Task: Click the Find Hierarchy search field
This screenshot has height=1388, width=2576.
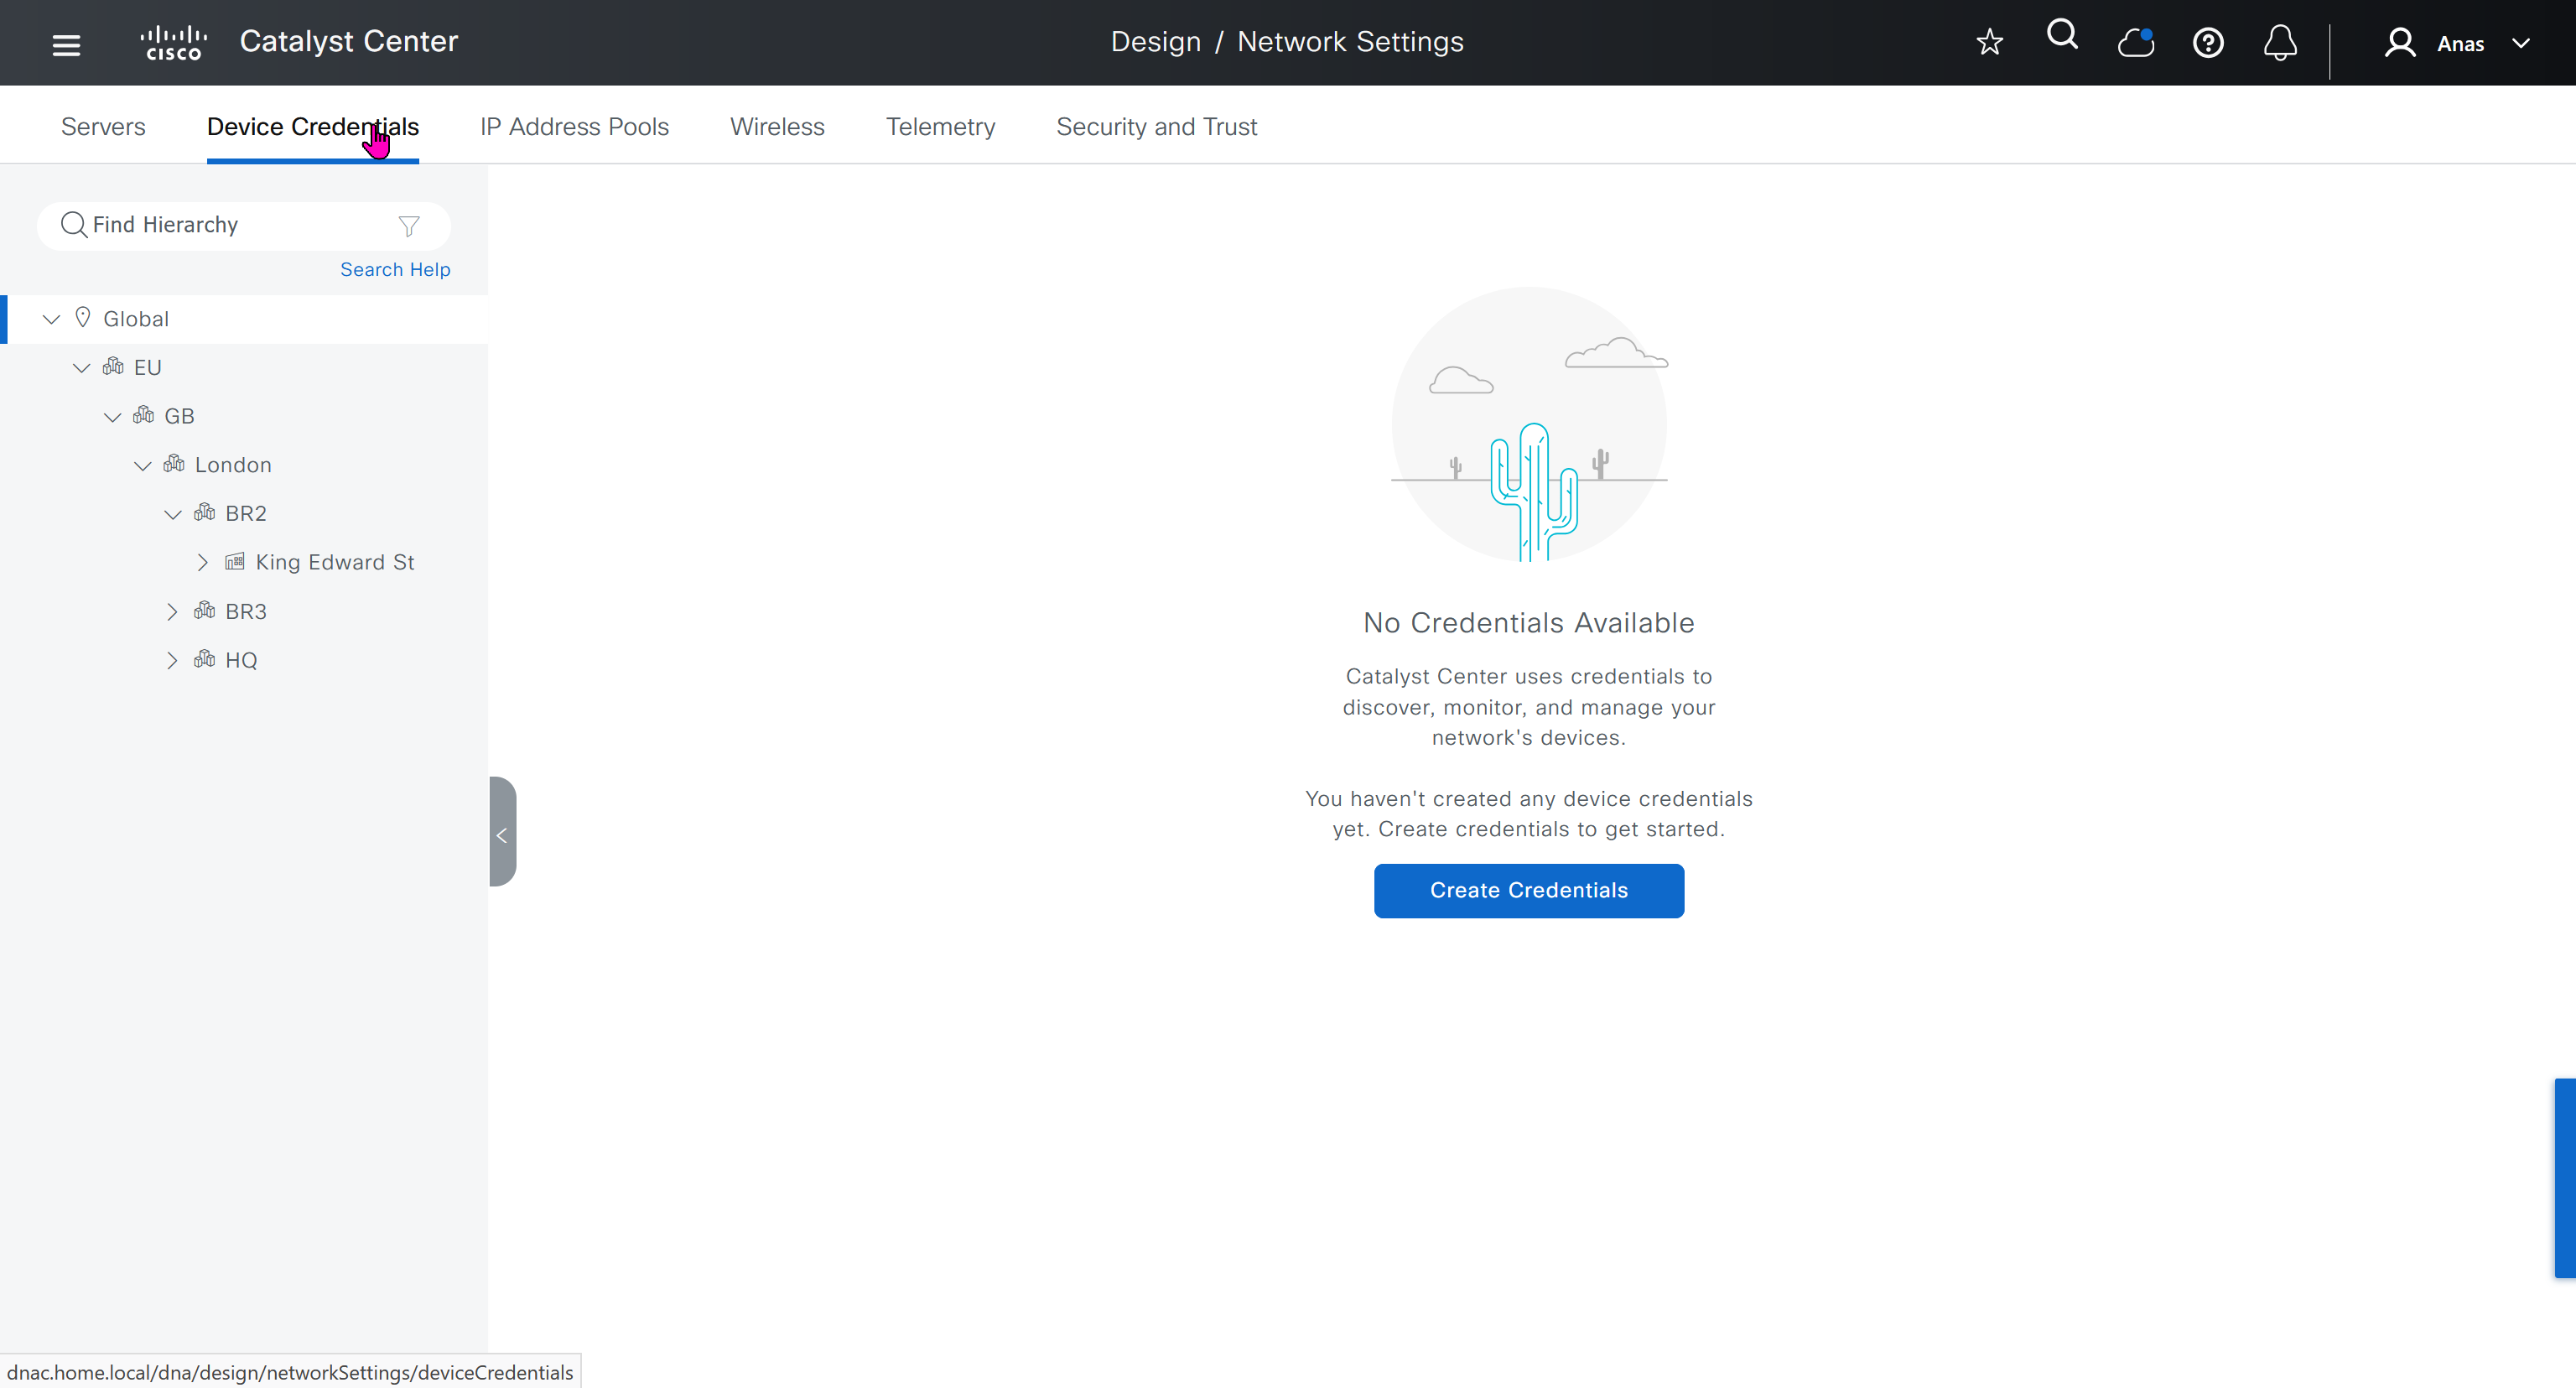Action: (x=230, y=225)
